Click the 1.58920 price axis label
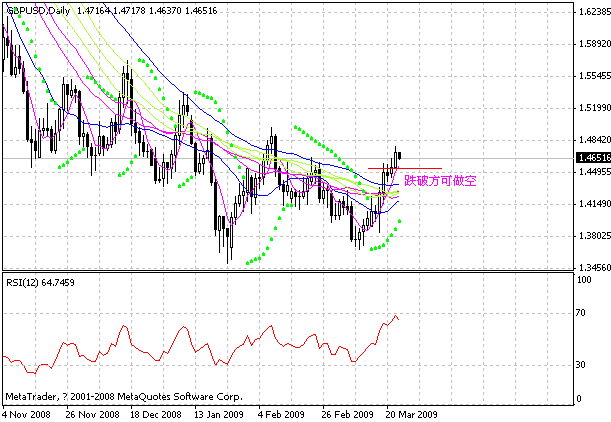Viewport: 611px width, 422px height. point(595,44)
